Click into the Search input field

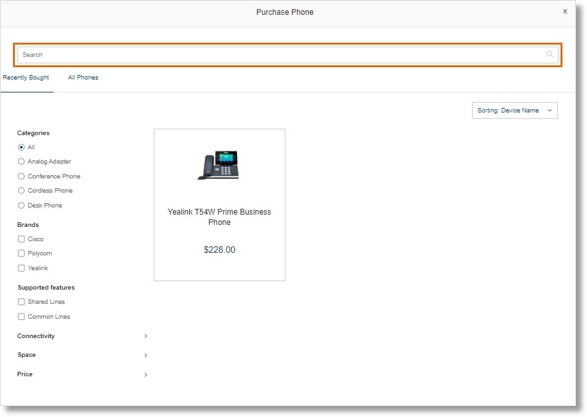[288, 55]
